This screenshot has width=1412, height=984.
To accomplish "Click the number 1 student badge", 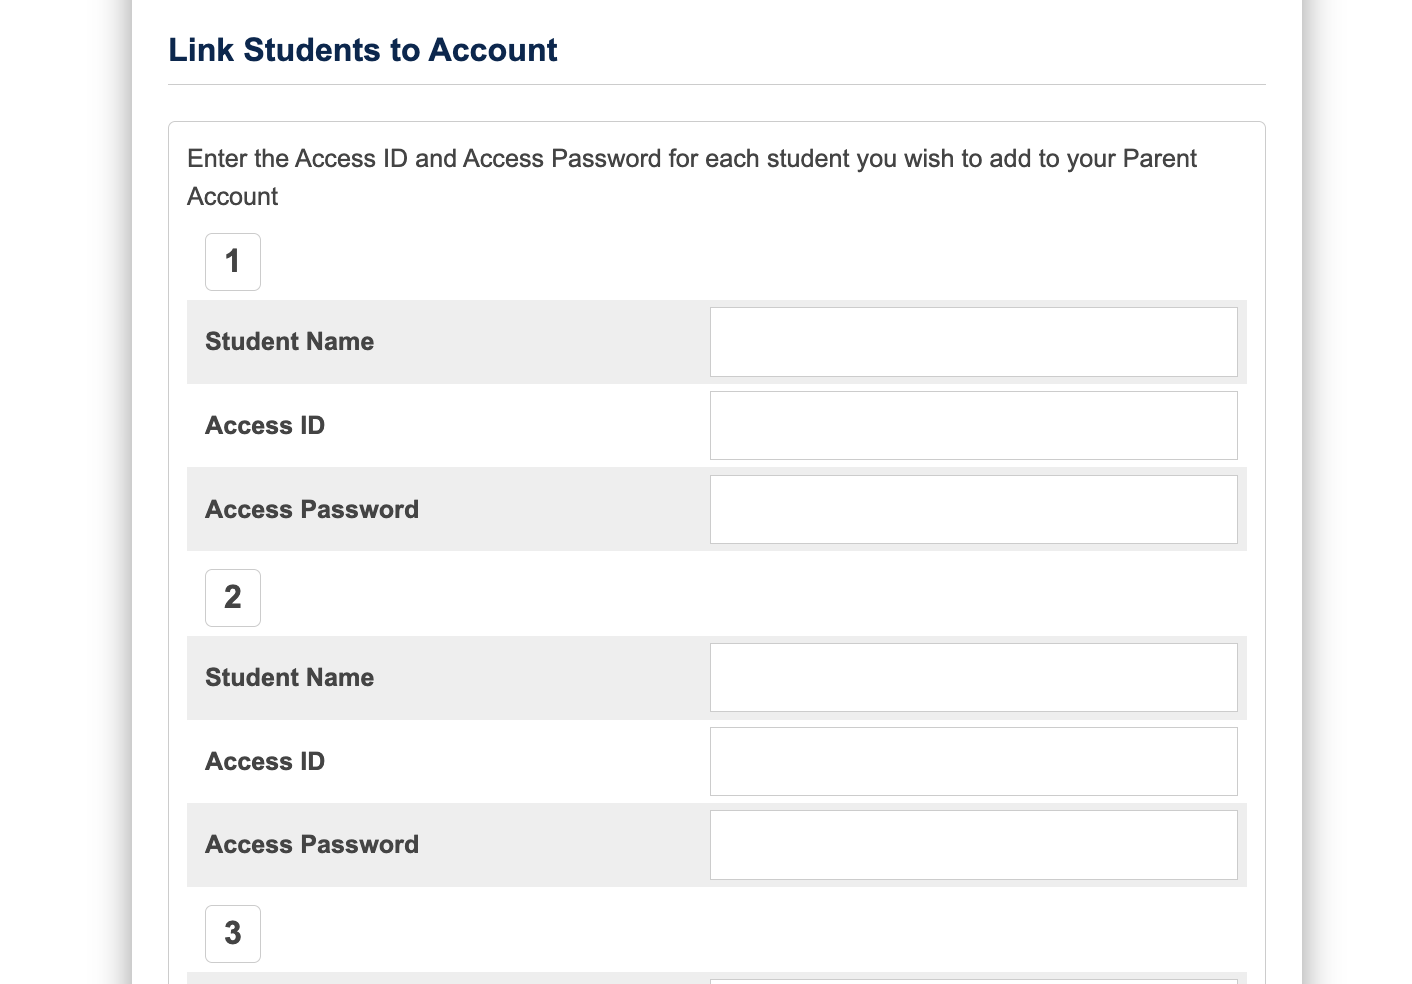I will coord(233,262).
